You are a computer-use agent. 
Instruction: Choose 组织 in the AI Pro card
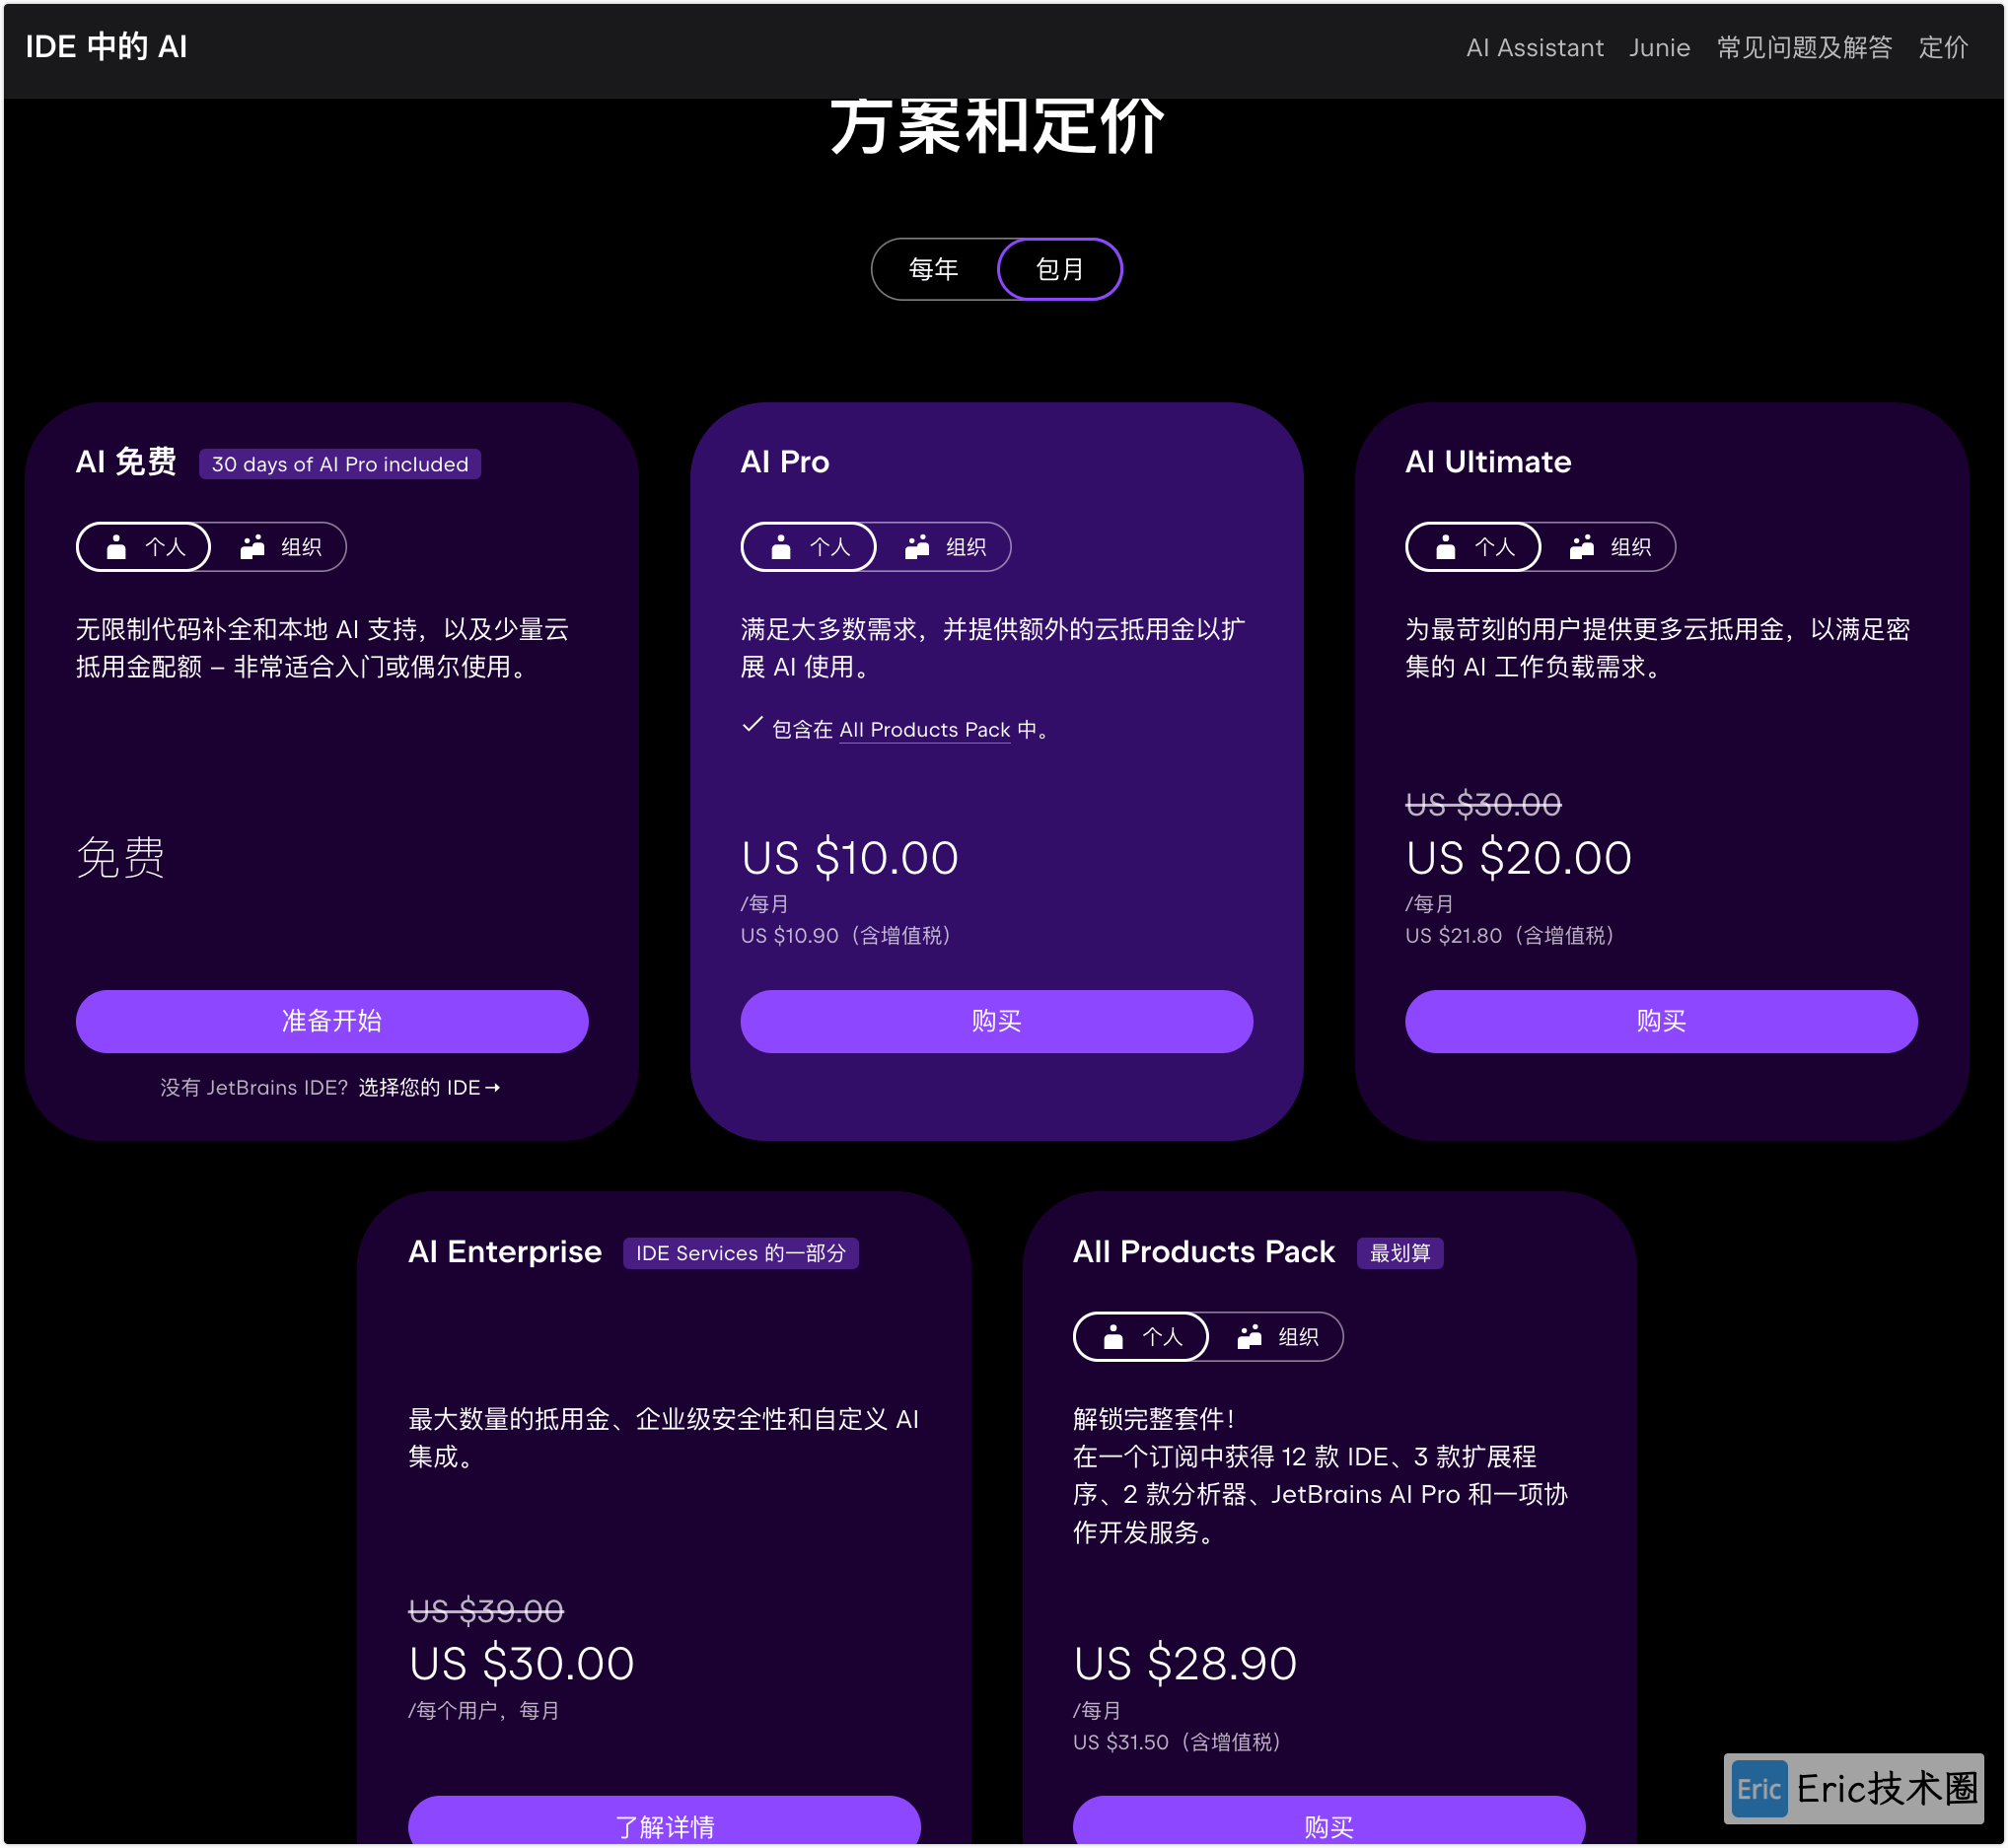(945, 547)
